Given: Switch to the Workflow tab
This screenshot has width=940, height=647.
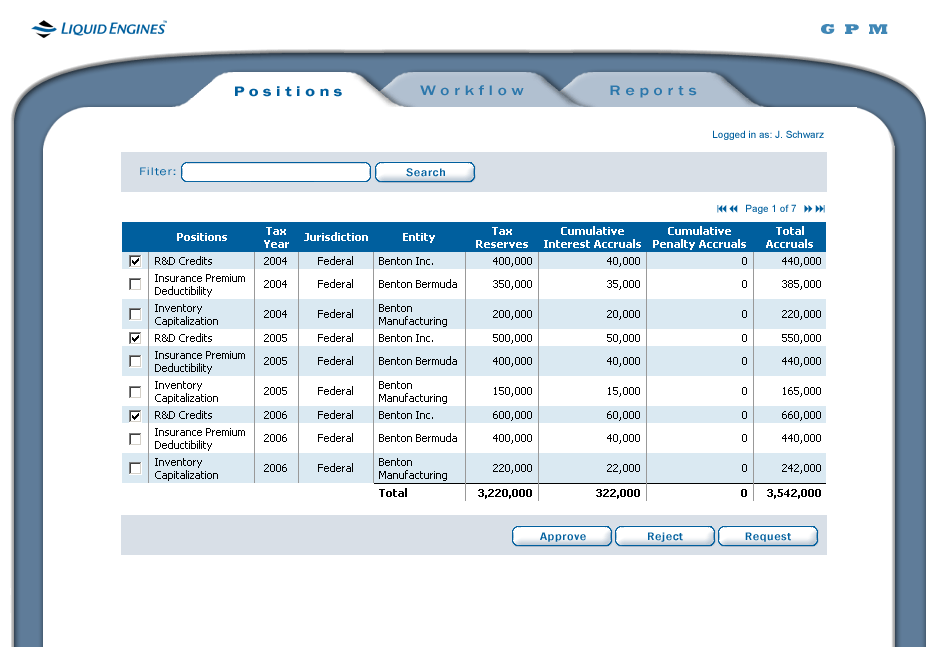Looking at the screenshot, I should coord(472,91).
